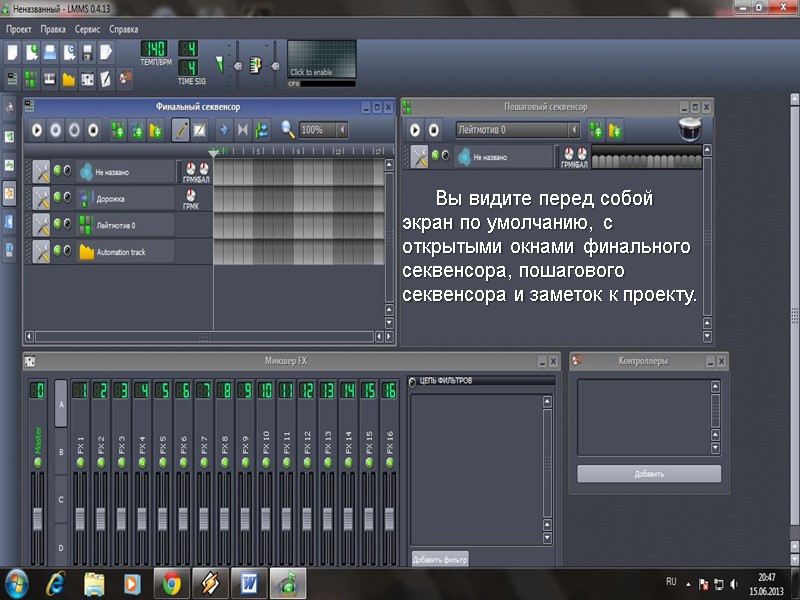Click the oscilloscope to enable it
Viewport: 800px width, 600px height.
[x=321, y=59]
